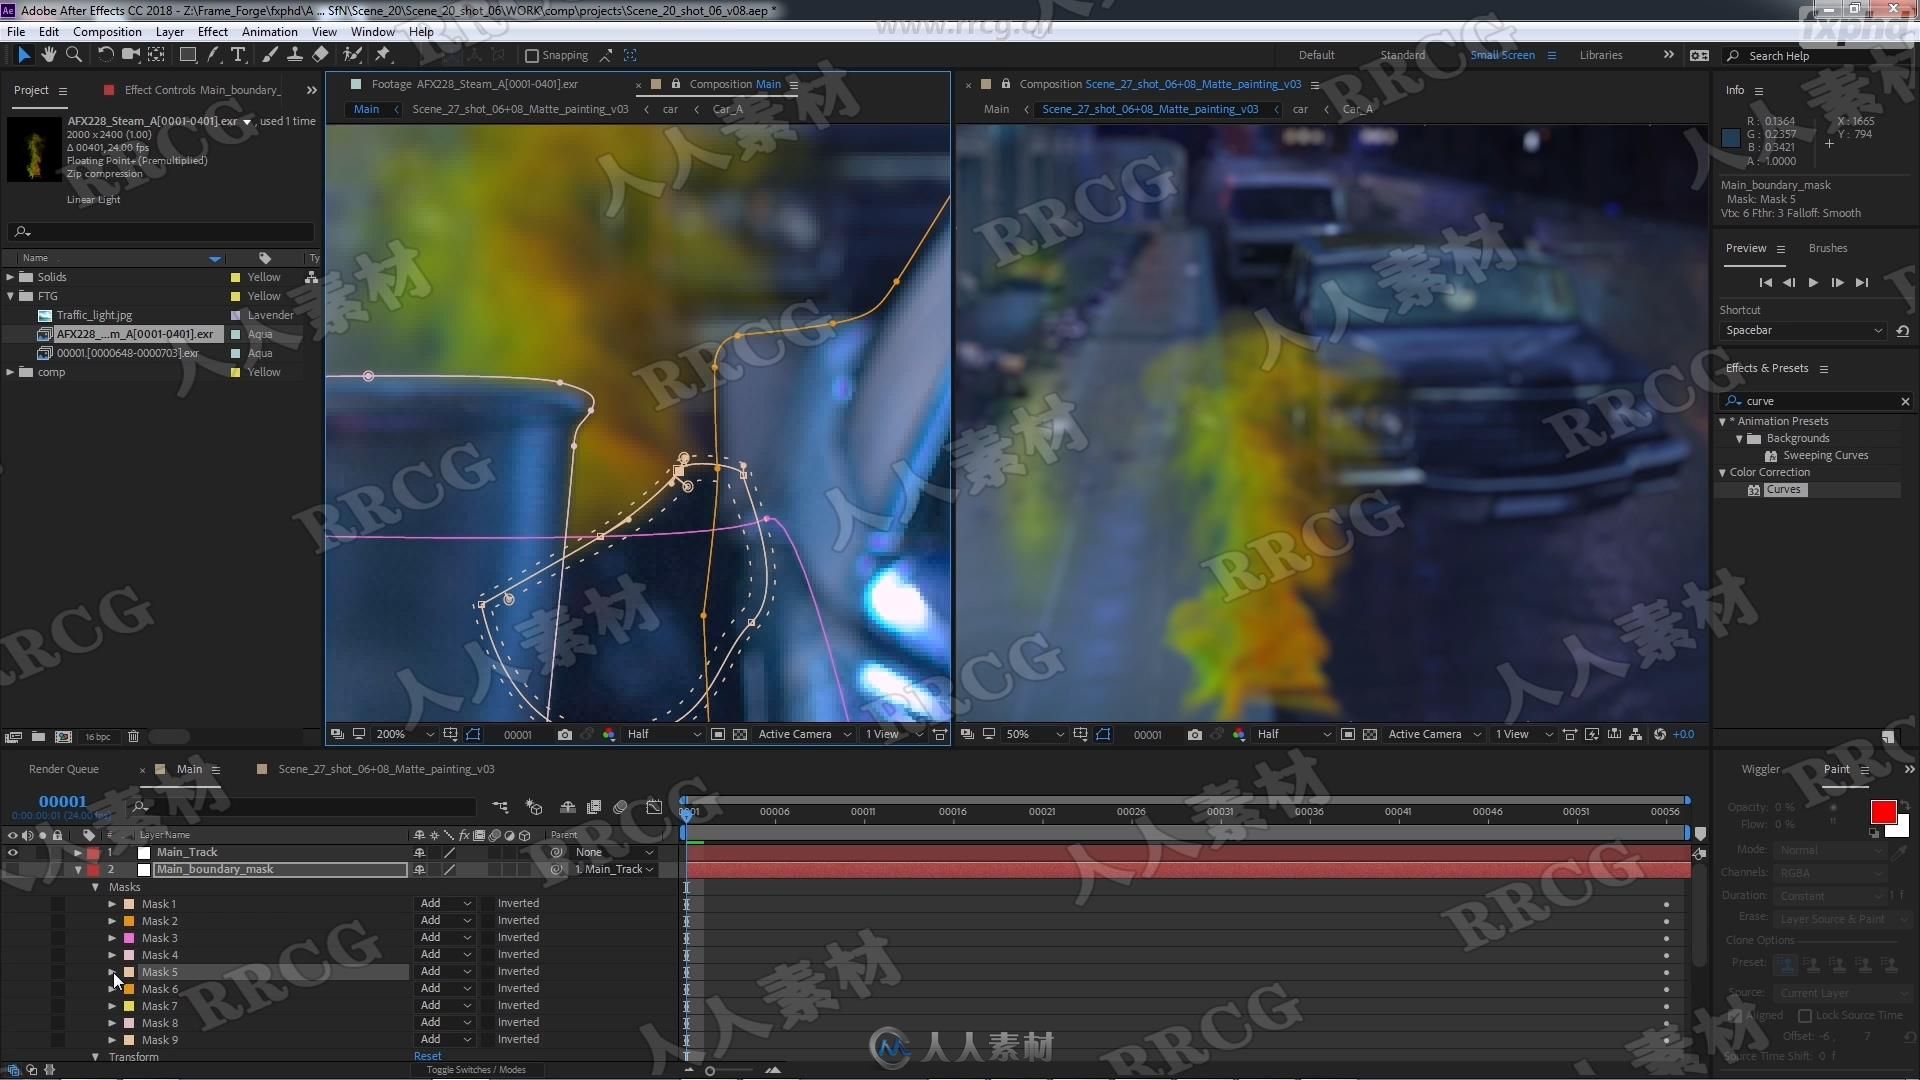1920x1080 pixels.
Task: Toggle Lock Source Time checkbox
Action: click(x=1805, y=1015)
